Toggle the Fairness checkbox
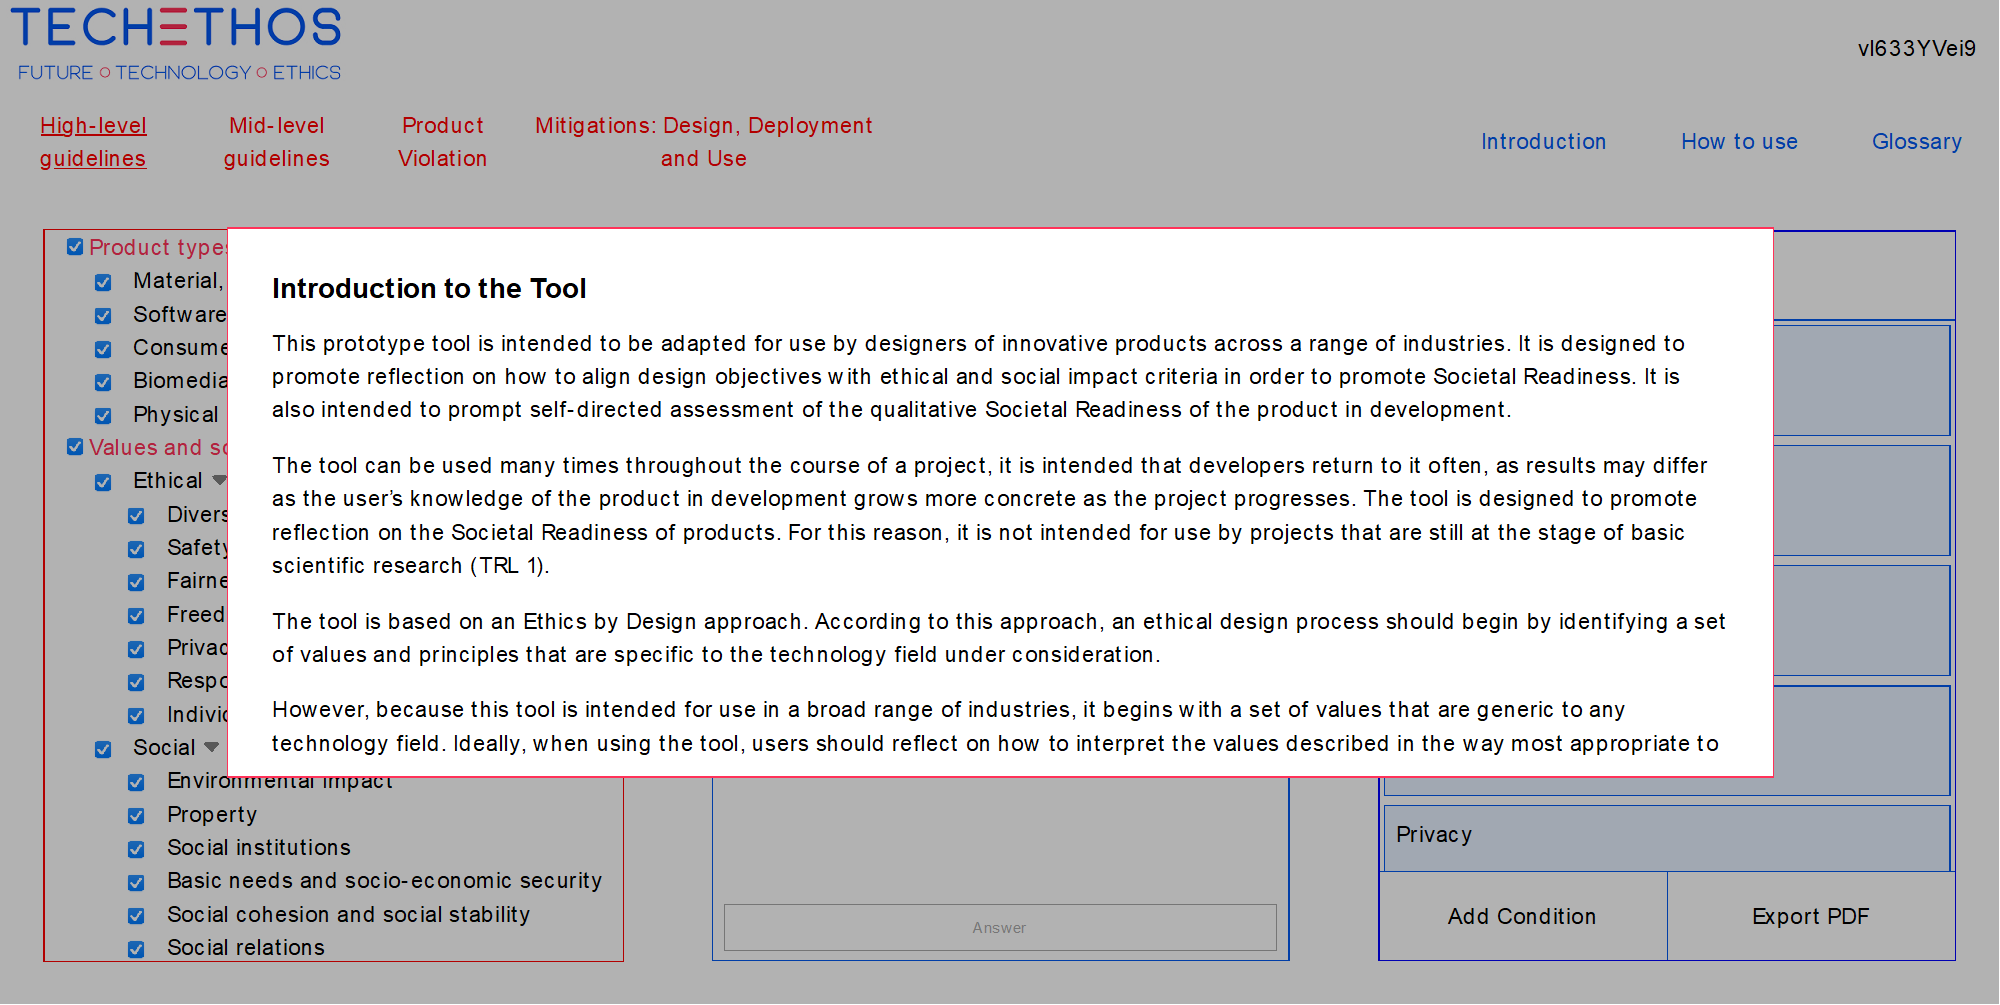 (x=136, y=582)
